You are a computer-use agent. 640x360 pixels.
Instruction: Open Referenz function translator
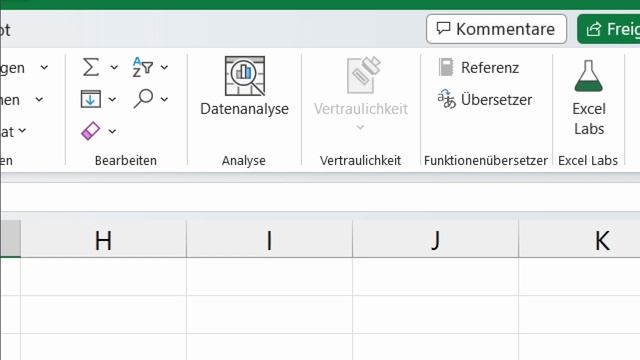478,67
